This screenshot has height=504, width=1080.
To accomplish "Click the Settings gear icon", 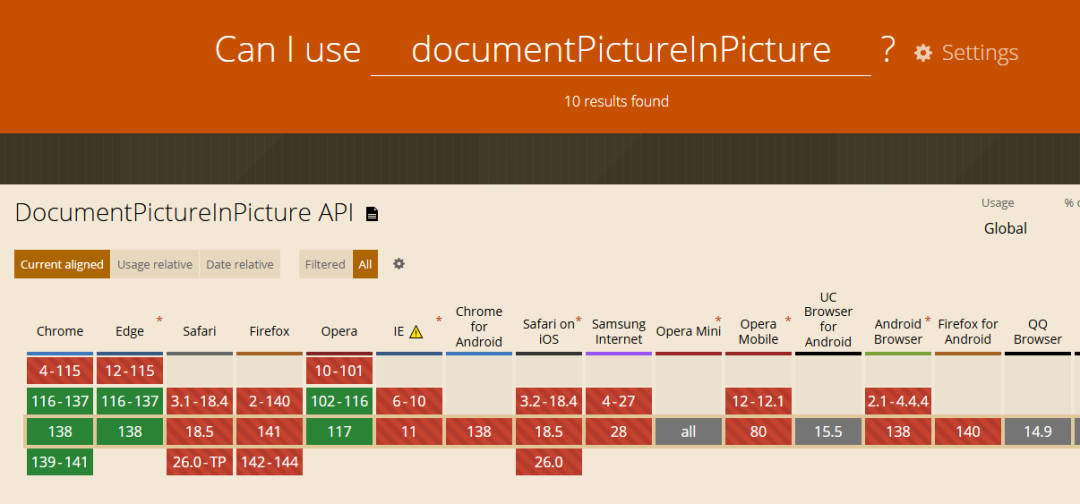I will tap(923, 53).
